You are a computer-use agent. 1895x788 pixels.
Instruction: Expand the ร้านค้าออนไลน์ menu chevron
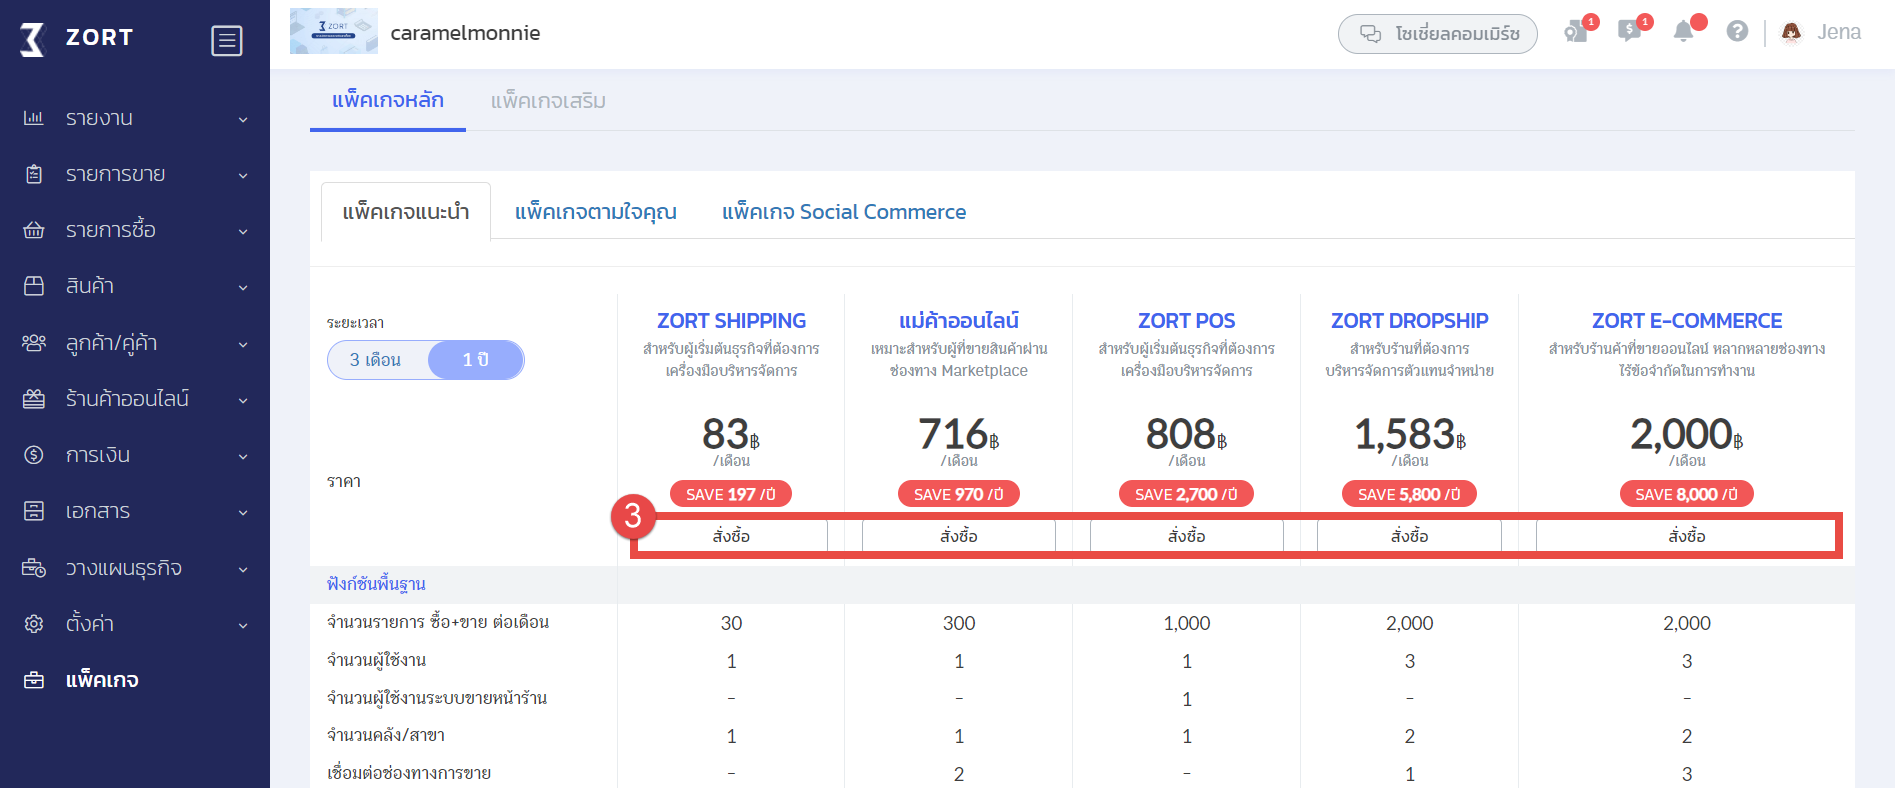point(243,401)
